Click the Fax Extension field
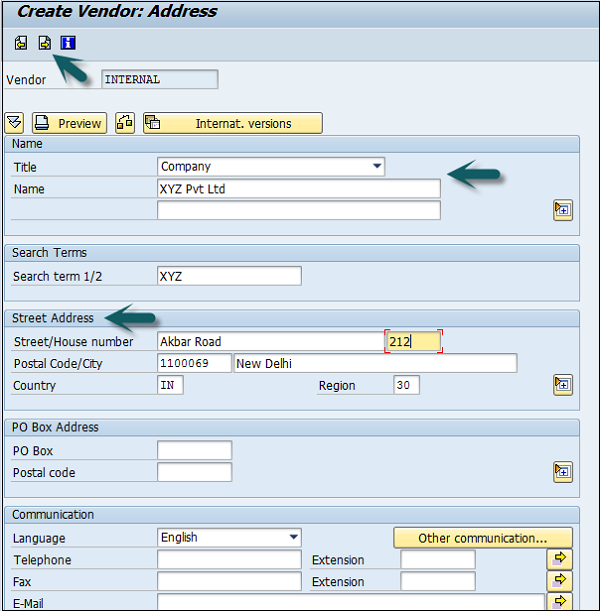This screenshot has width=600, height=611. pos(438,581)
